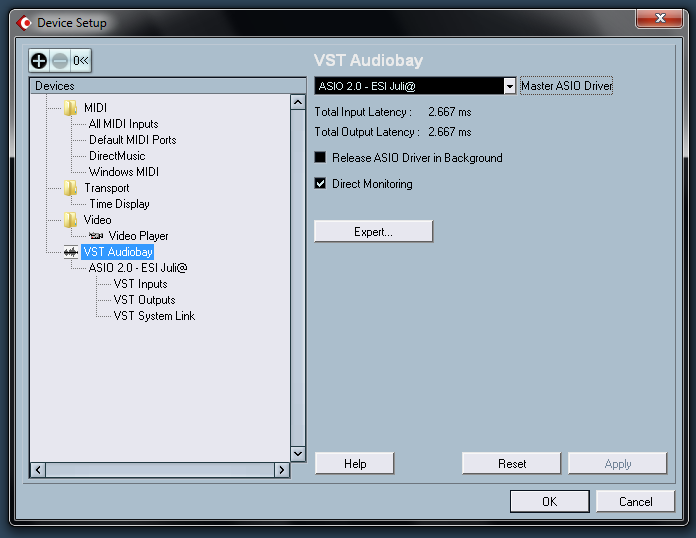Click the horizontal scrollbar right arrow
The width and height of the screenshot is (696, 538).
[x=282, y=470]
